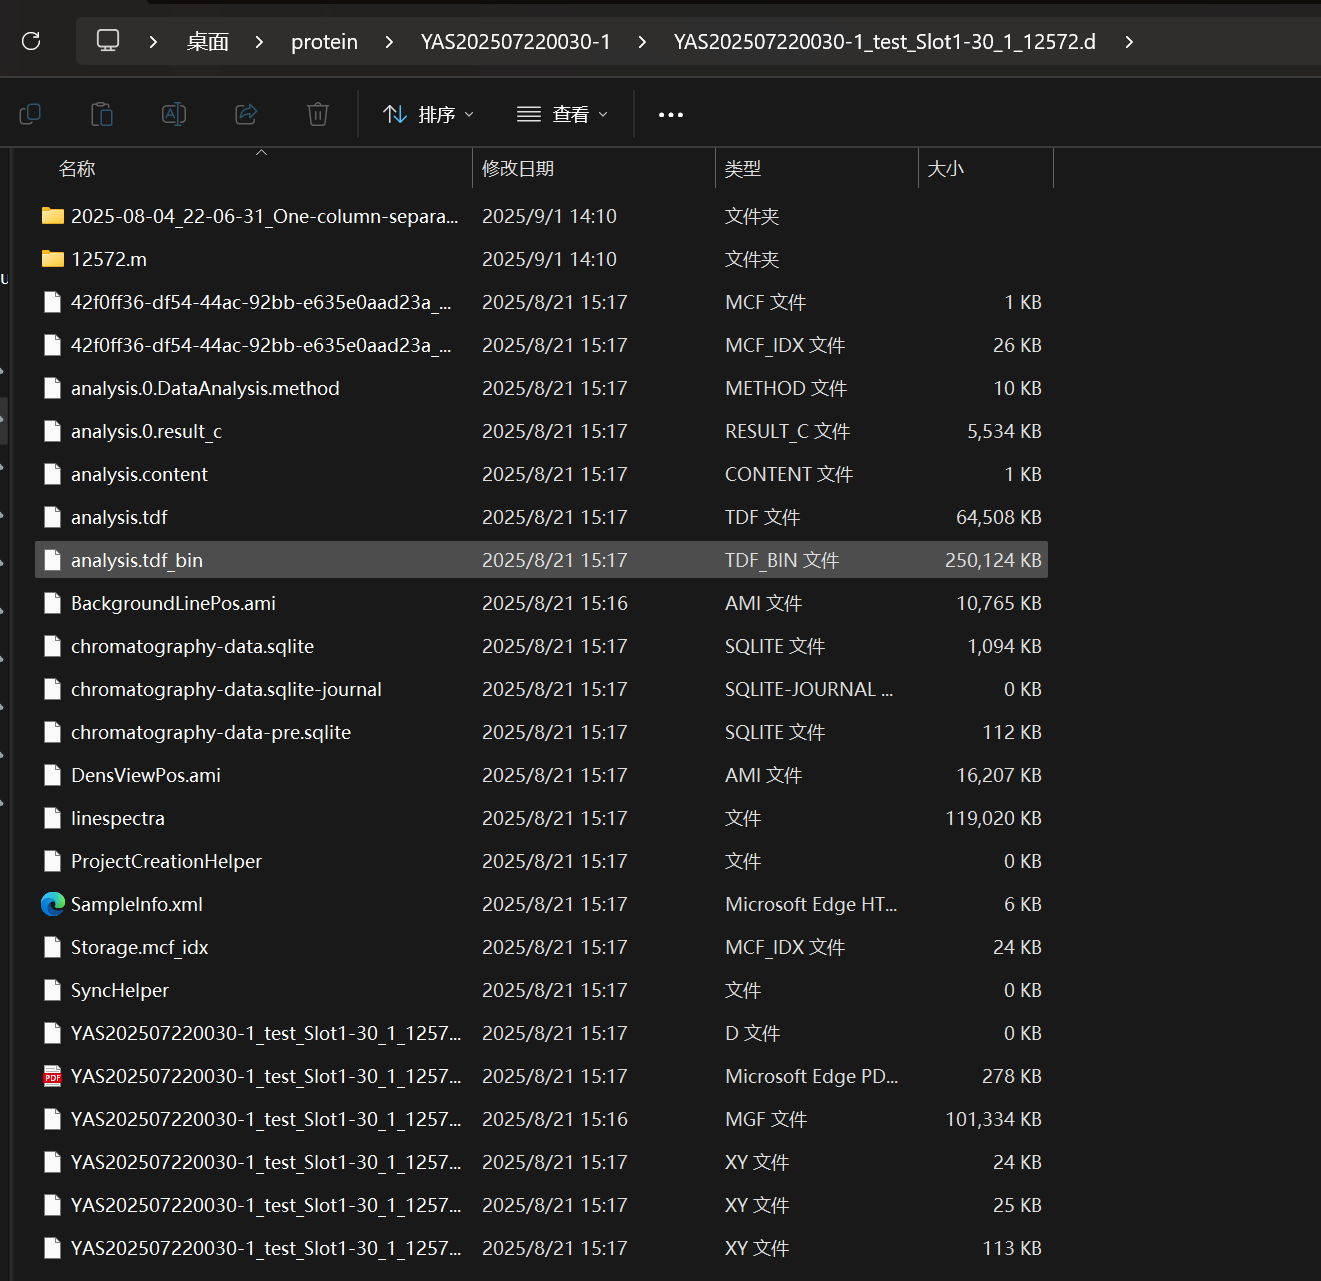Click the SampleInfo.xml Edge icon
This screenshot has height=1281, width=1321.
pyautogui.click(x=53, y=904)
